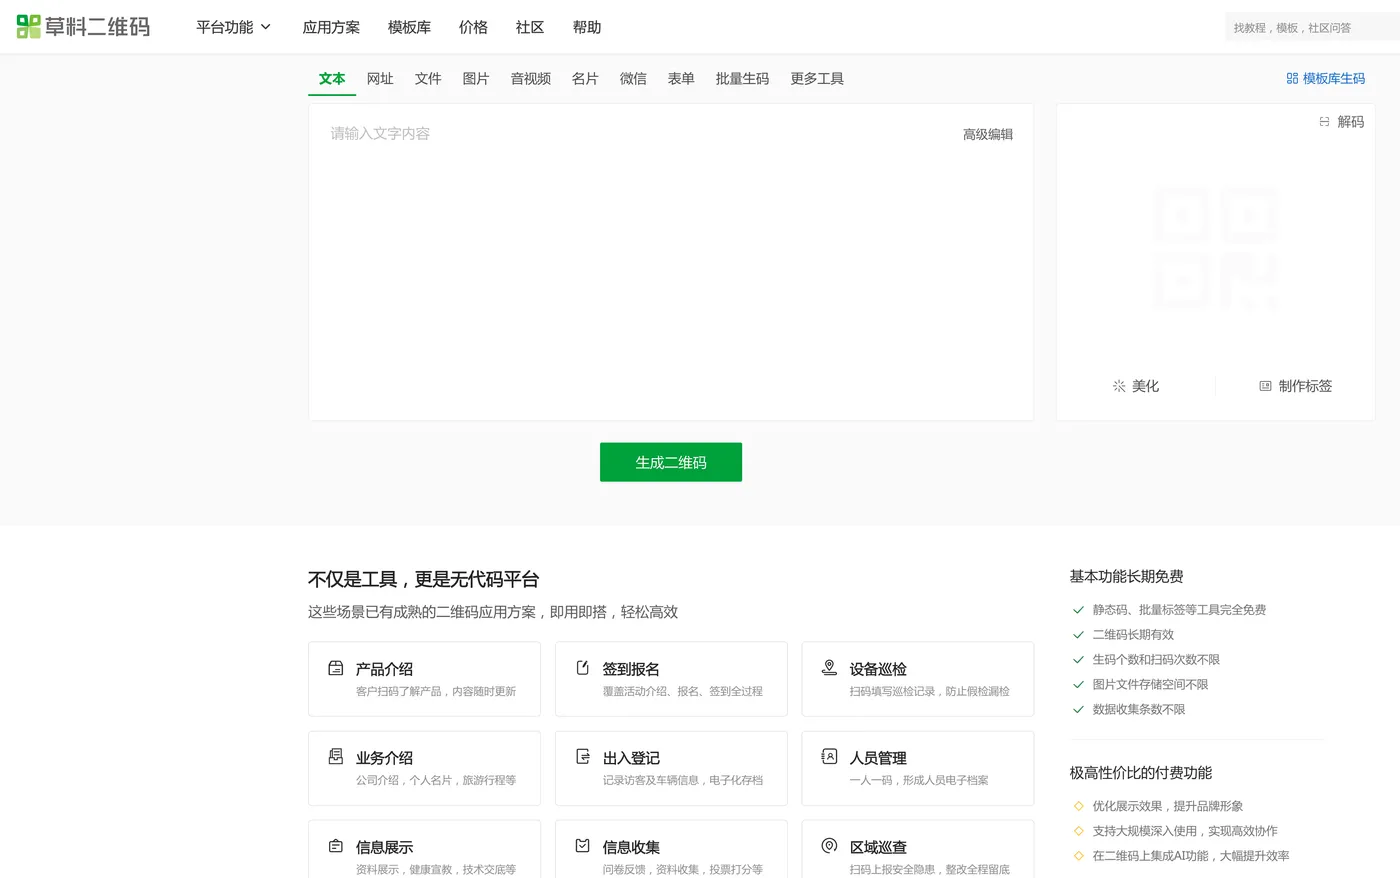Image resolution: width=1400 pixels, height=878 pixels.
Task: Click the 美化 button label
Action: (x=1146, y=386)
